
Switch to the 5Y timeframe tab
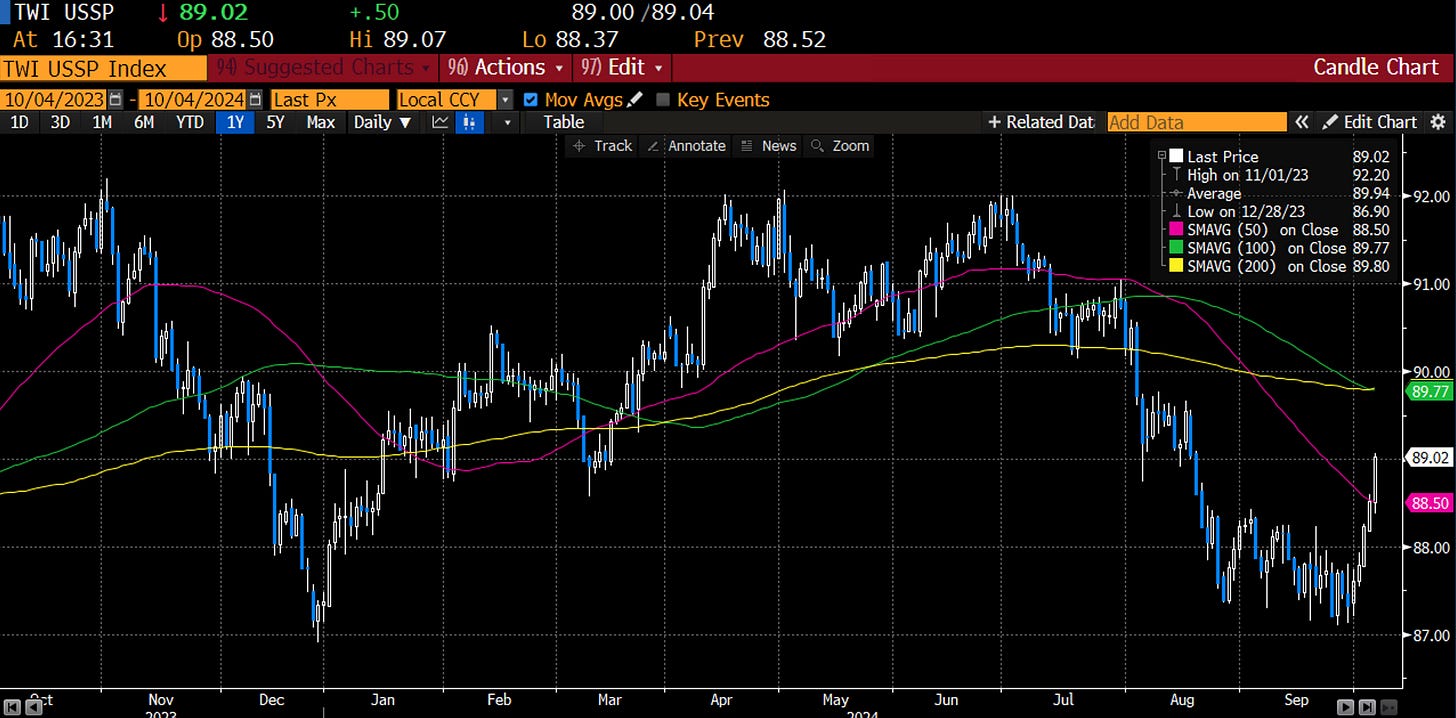click(276, 122)
